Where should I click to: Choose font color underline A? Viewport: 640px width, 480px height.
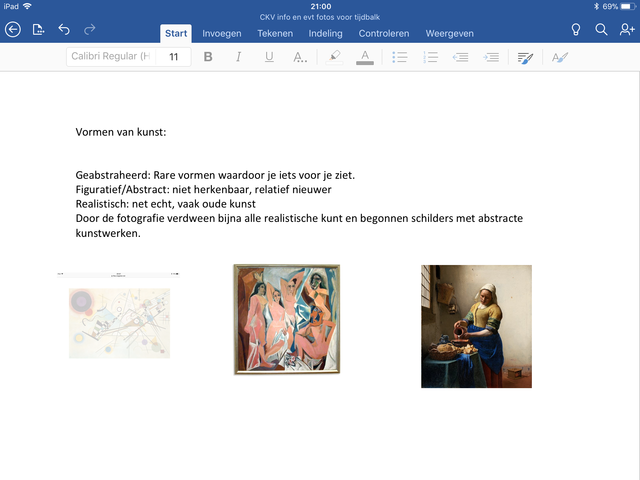365,57
